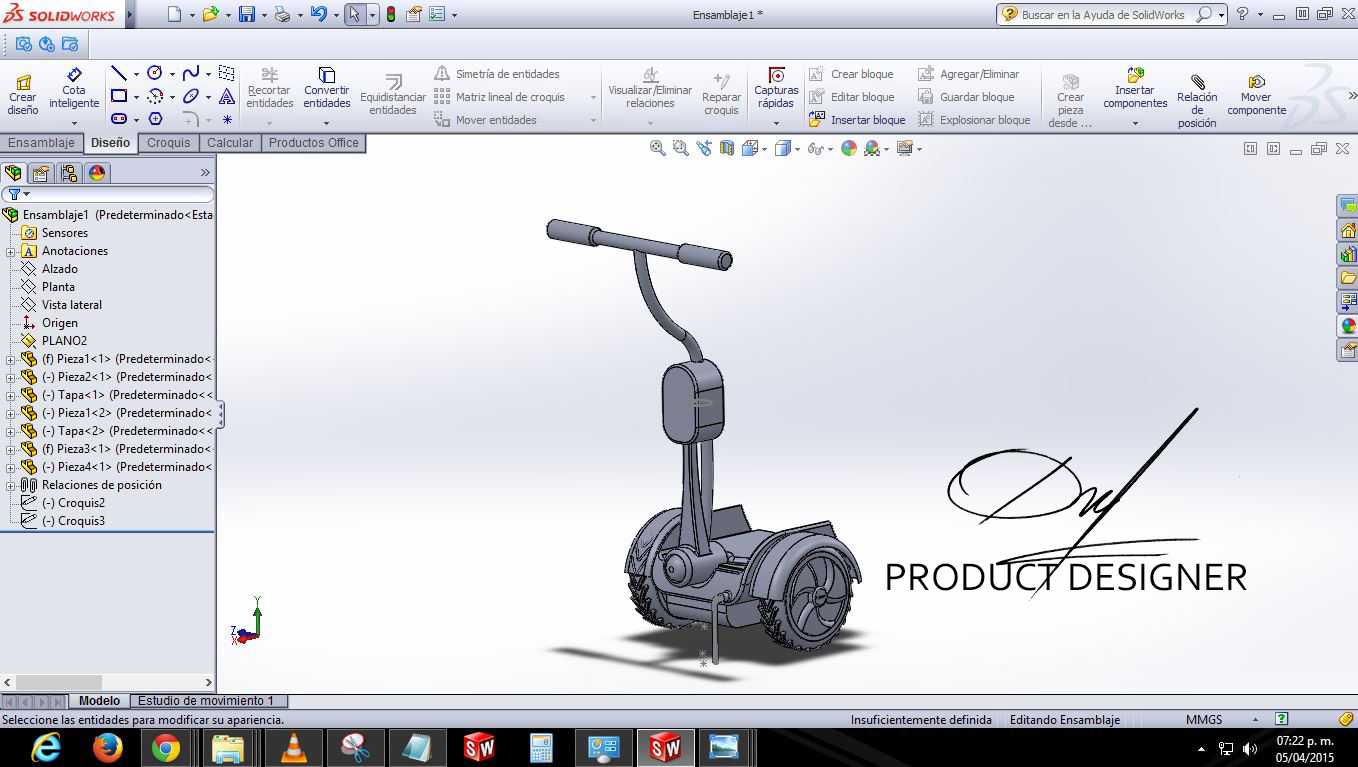Expand the Relaciones de posición node
This screenshot has height=767, width=1358.
pyautogui.click(x=10, y=485)
